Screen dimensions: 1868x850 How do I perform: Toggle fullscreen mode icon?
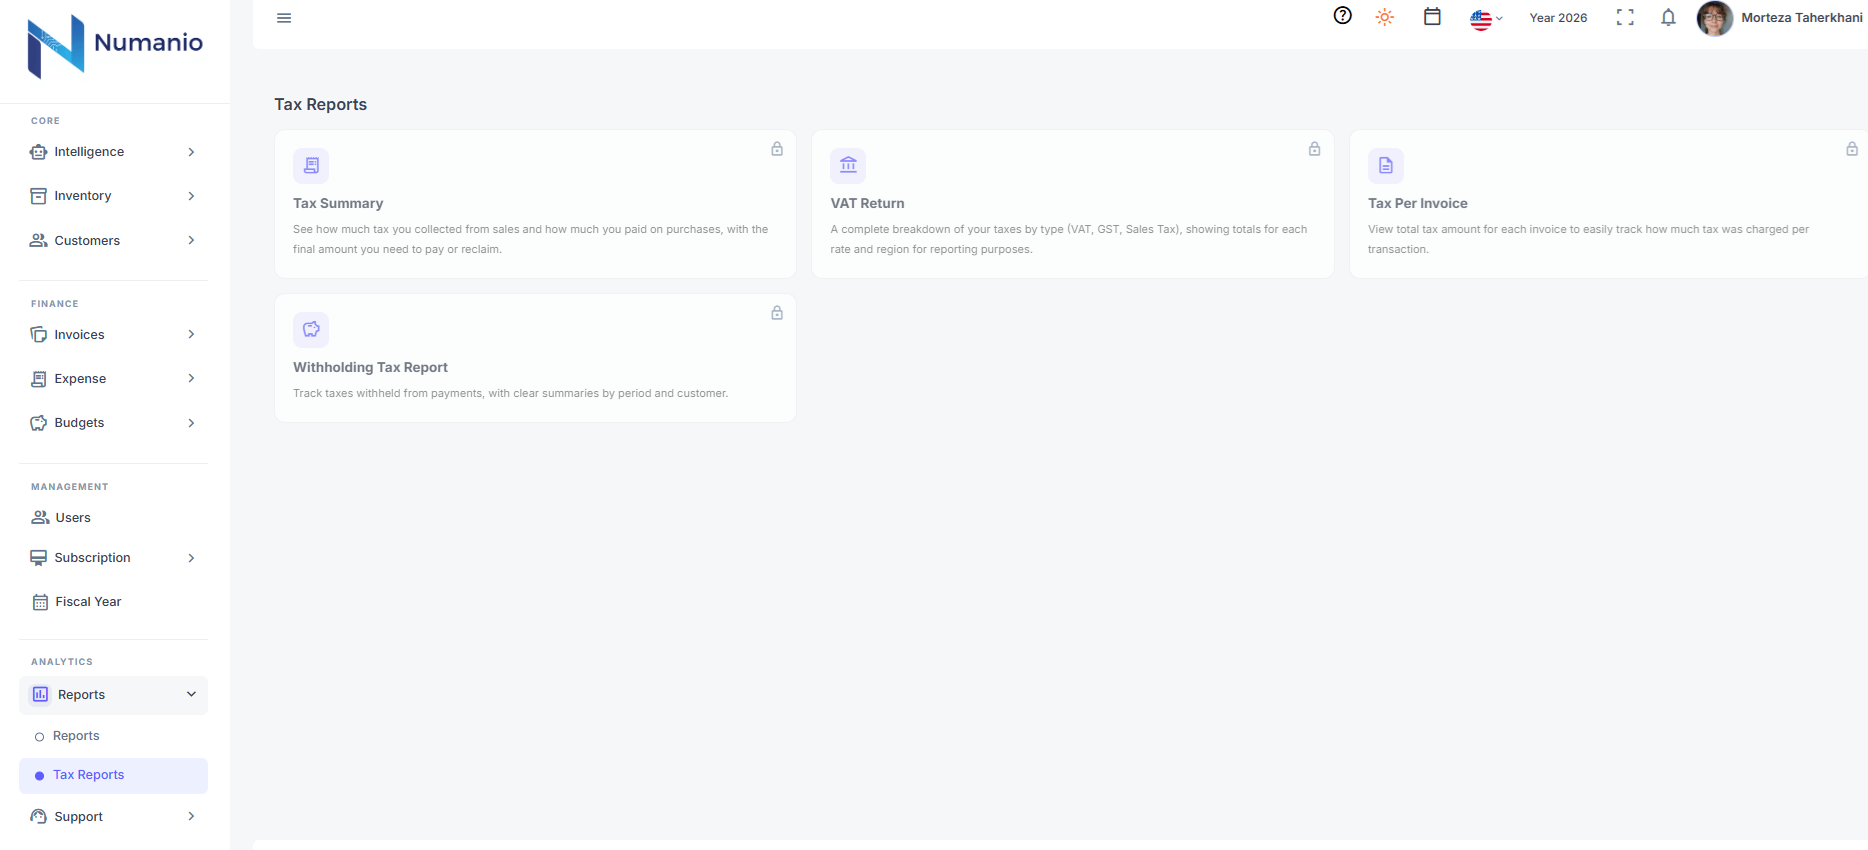click(x=1625, y=17)
